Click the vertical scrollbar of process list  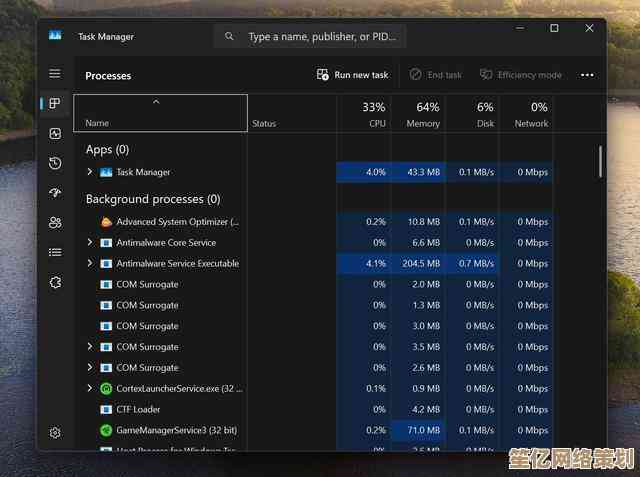600,160
